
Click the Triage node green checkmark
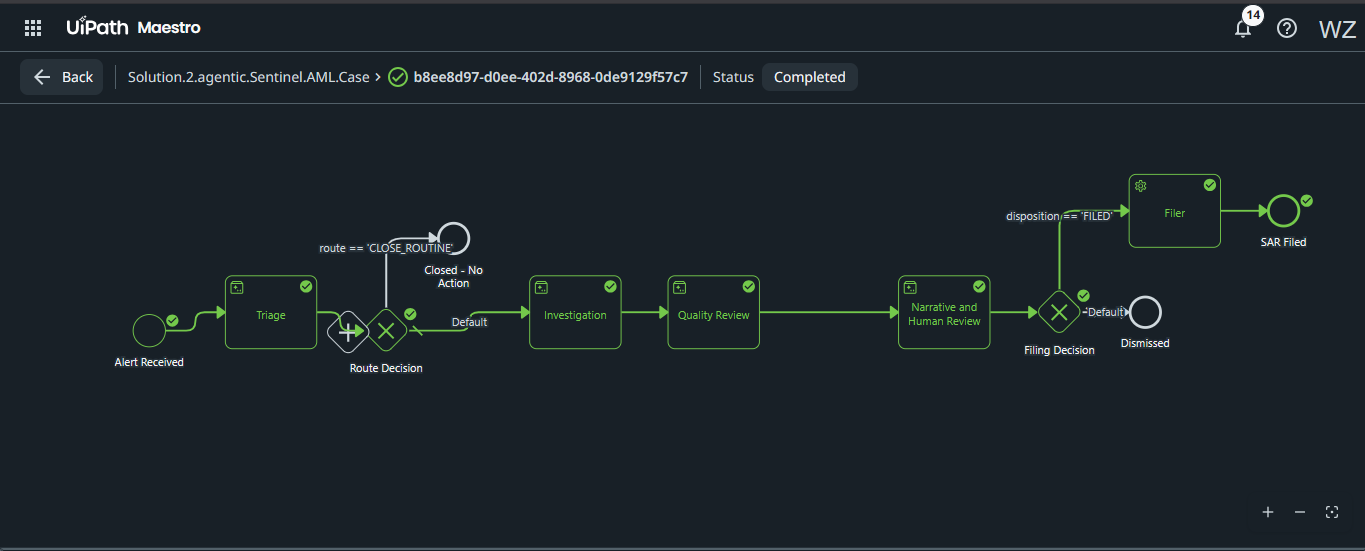click(x=306, y=286)
